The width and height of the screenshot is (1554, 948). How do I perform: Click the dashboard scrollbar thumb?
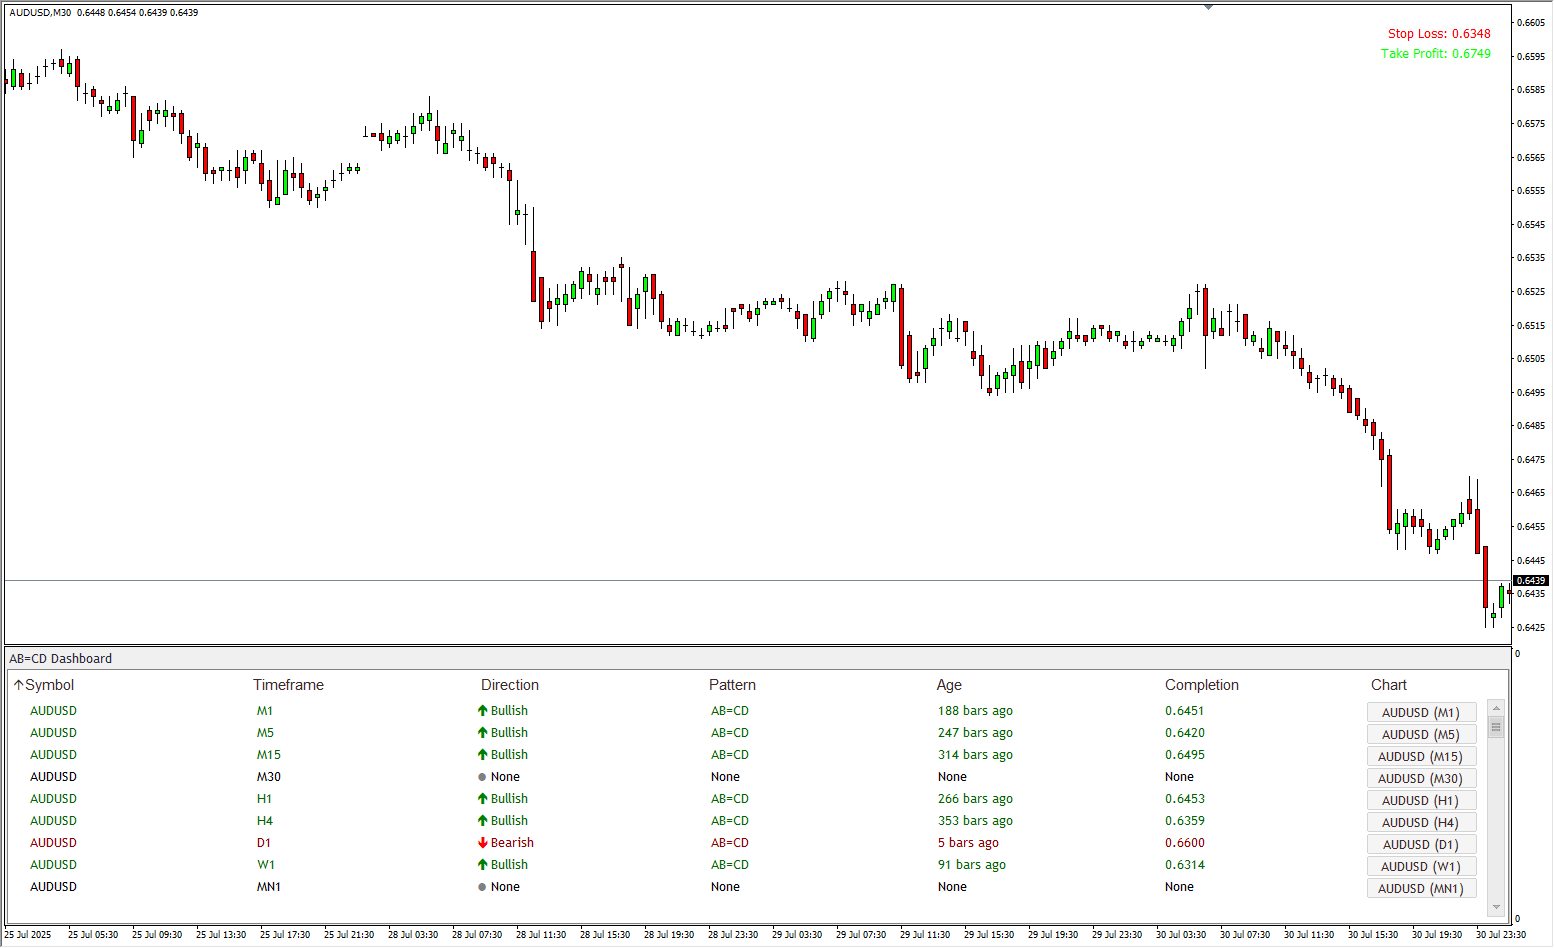(x=1496, y=727)
